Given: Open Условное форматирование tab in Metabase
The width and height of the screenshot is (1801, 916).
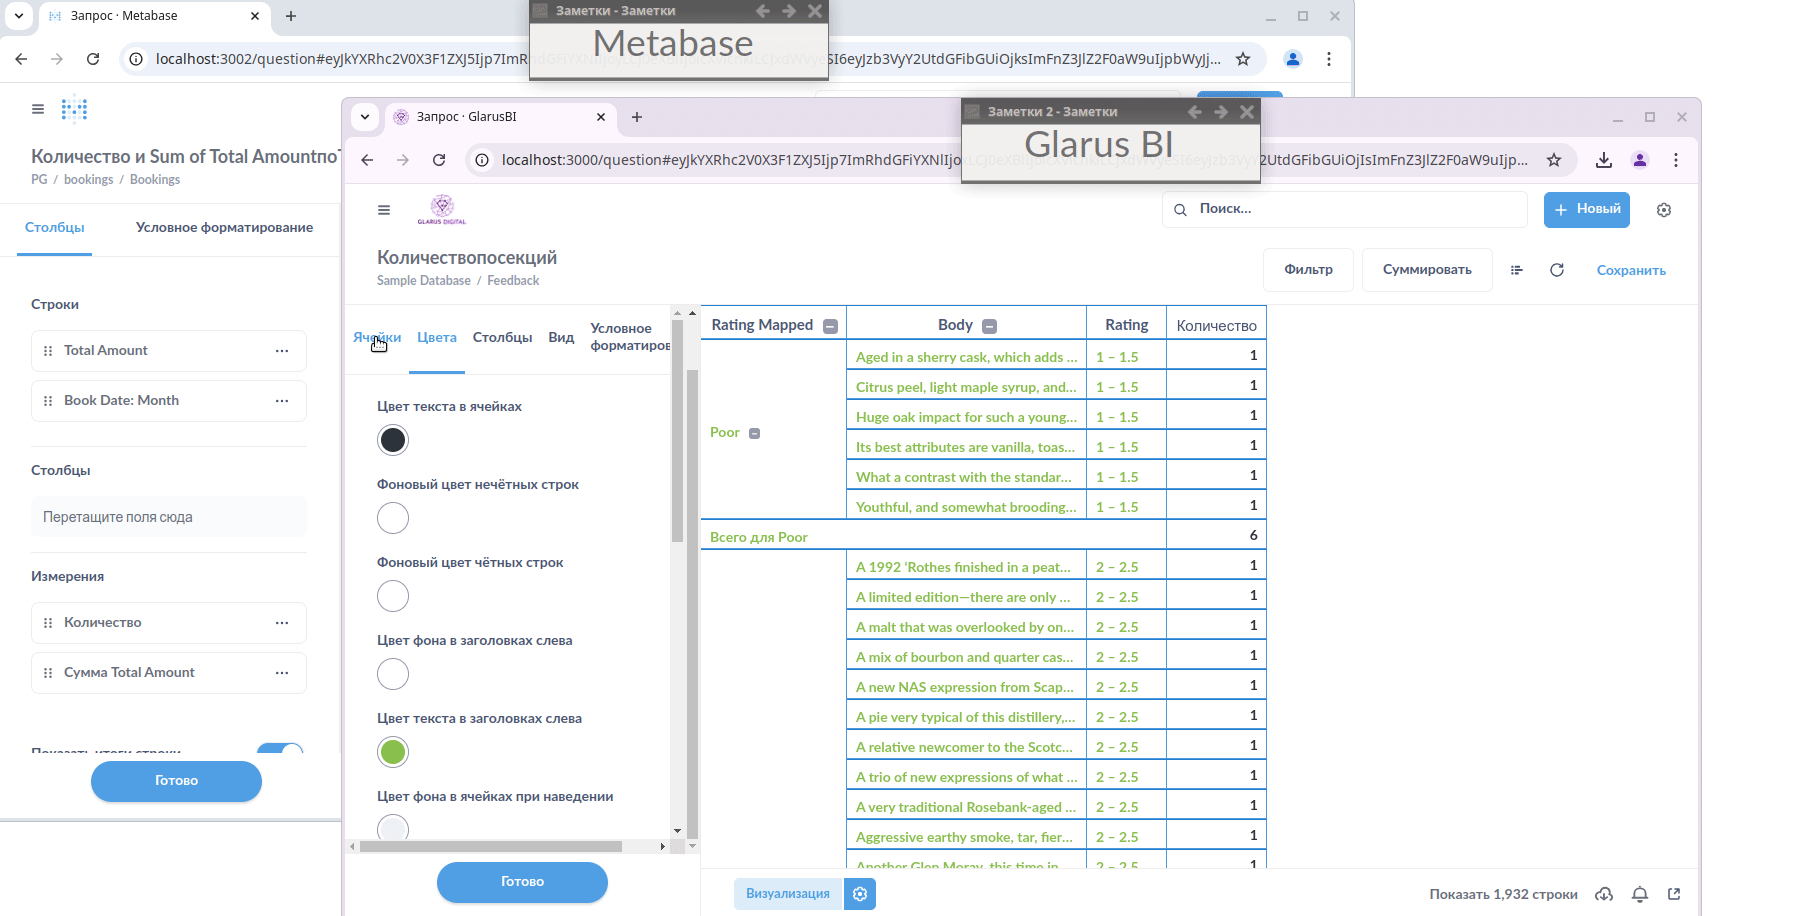Looking at the screenshot, I should pos(224,228).
